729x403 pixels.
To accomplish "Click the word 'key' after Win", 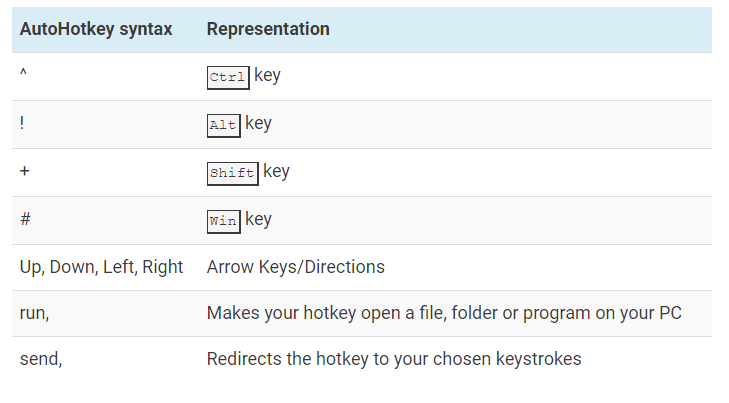I will (x=258, y=219).
